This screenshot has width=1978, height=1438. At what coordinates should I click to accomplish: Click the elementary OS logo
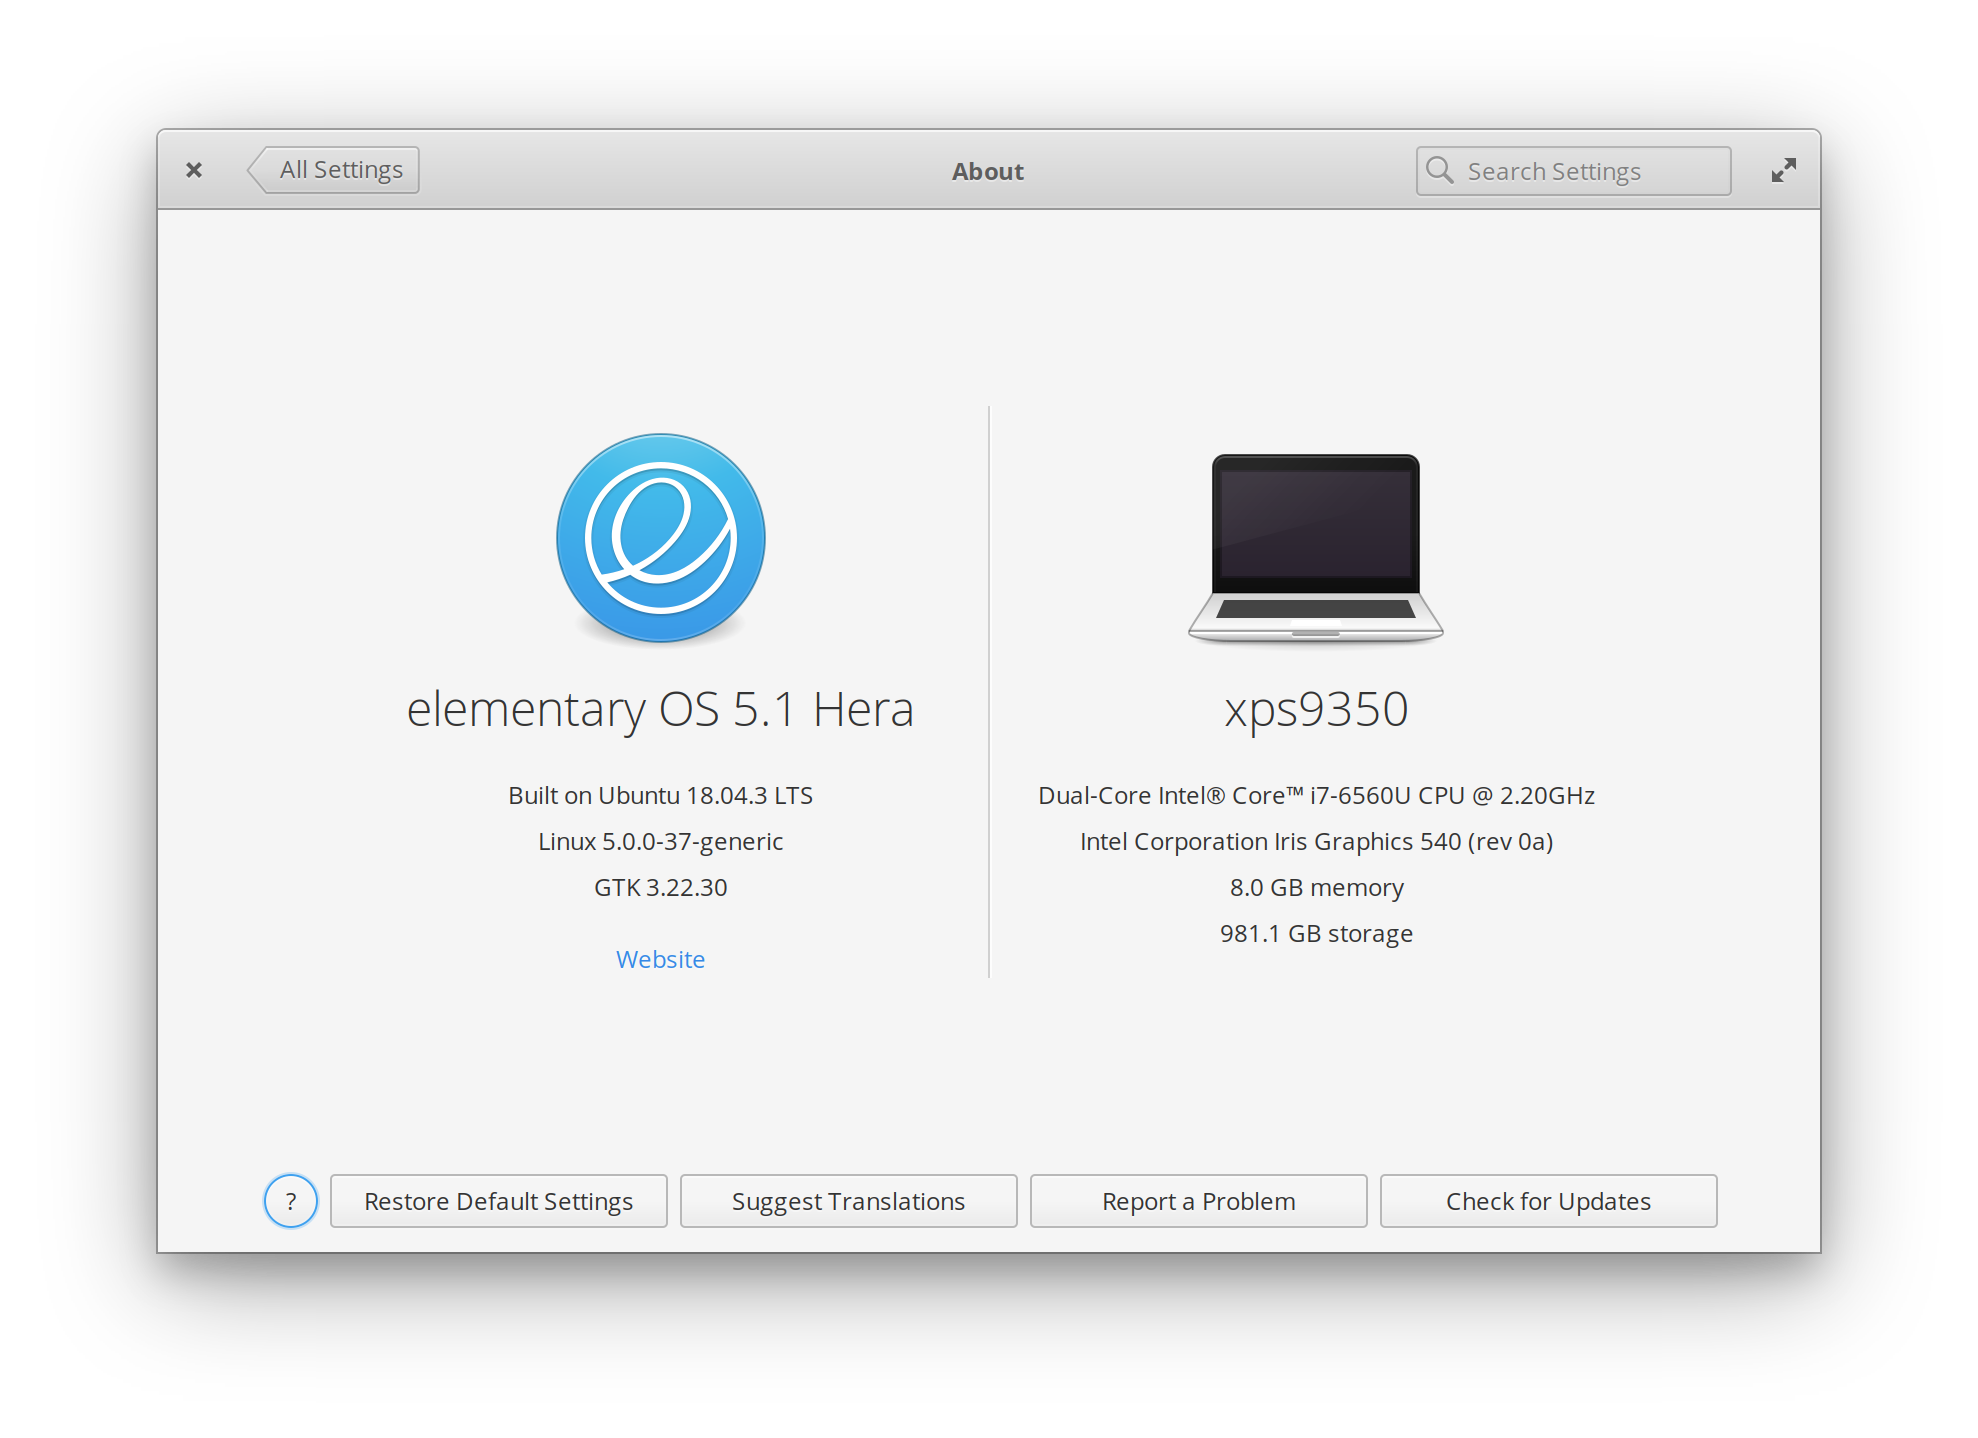point(661,538)
